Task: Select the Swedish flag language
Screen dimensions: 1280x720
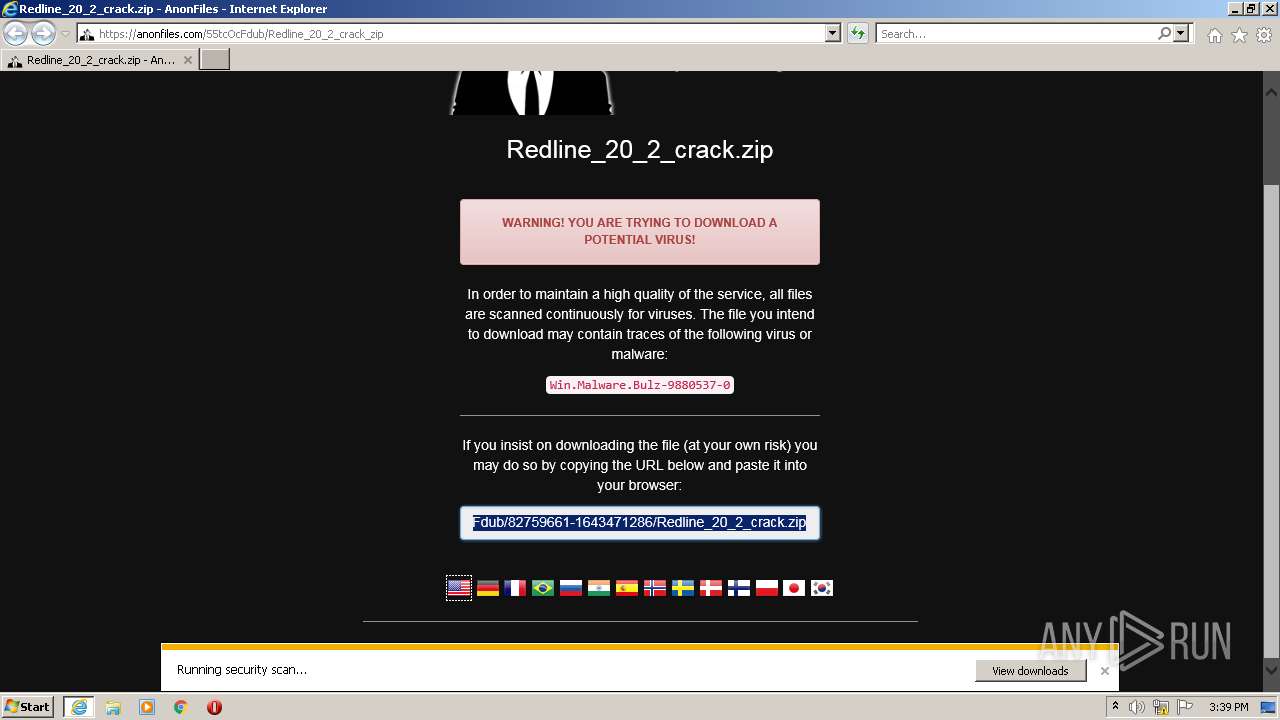Action: 683,588
